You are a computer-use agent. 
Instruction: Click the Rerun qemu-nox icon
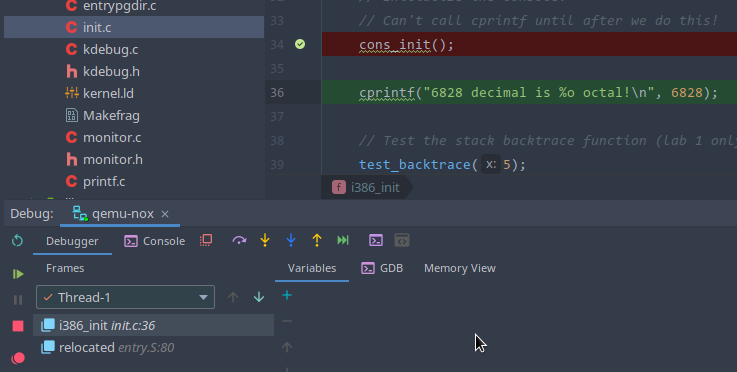pyautogui.click(x=17, y=241)
